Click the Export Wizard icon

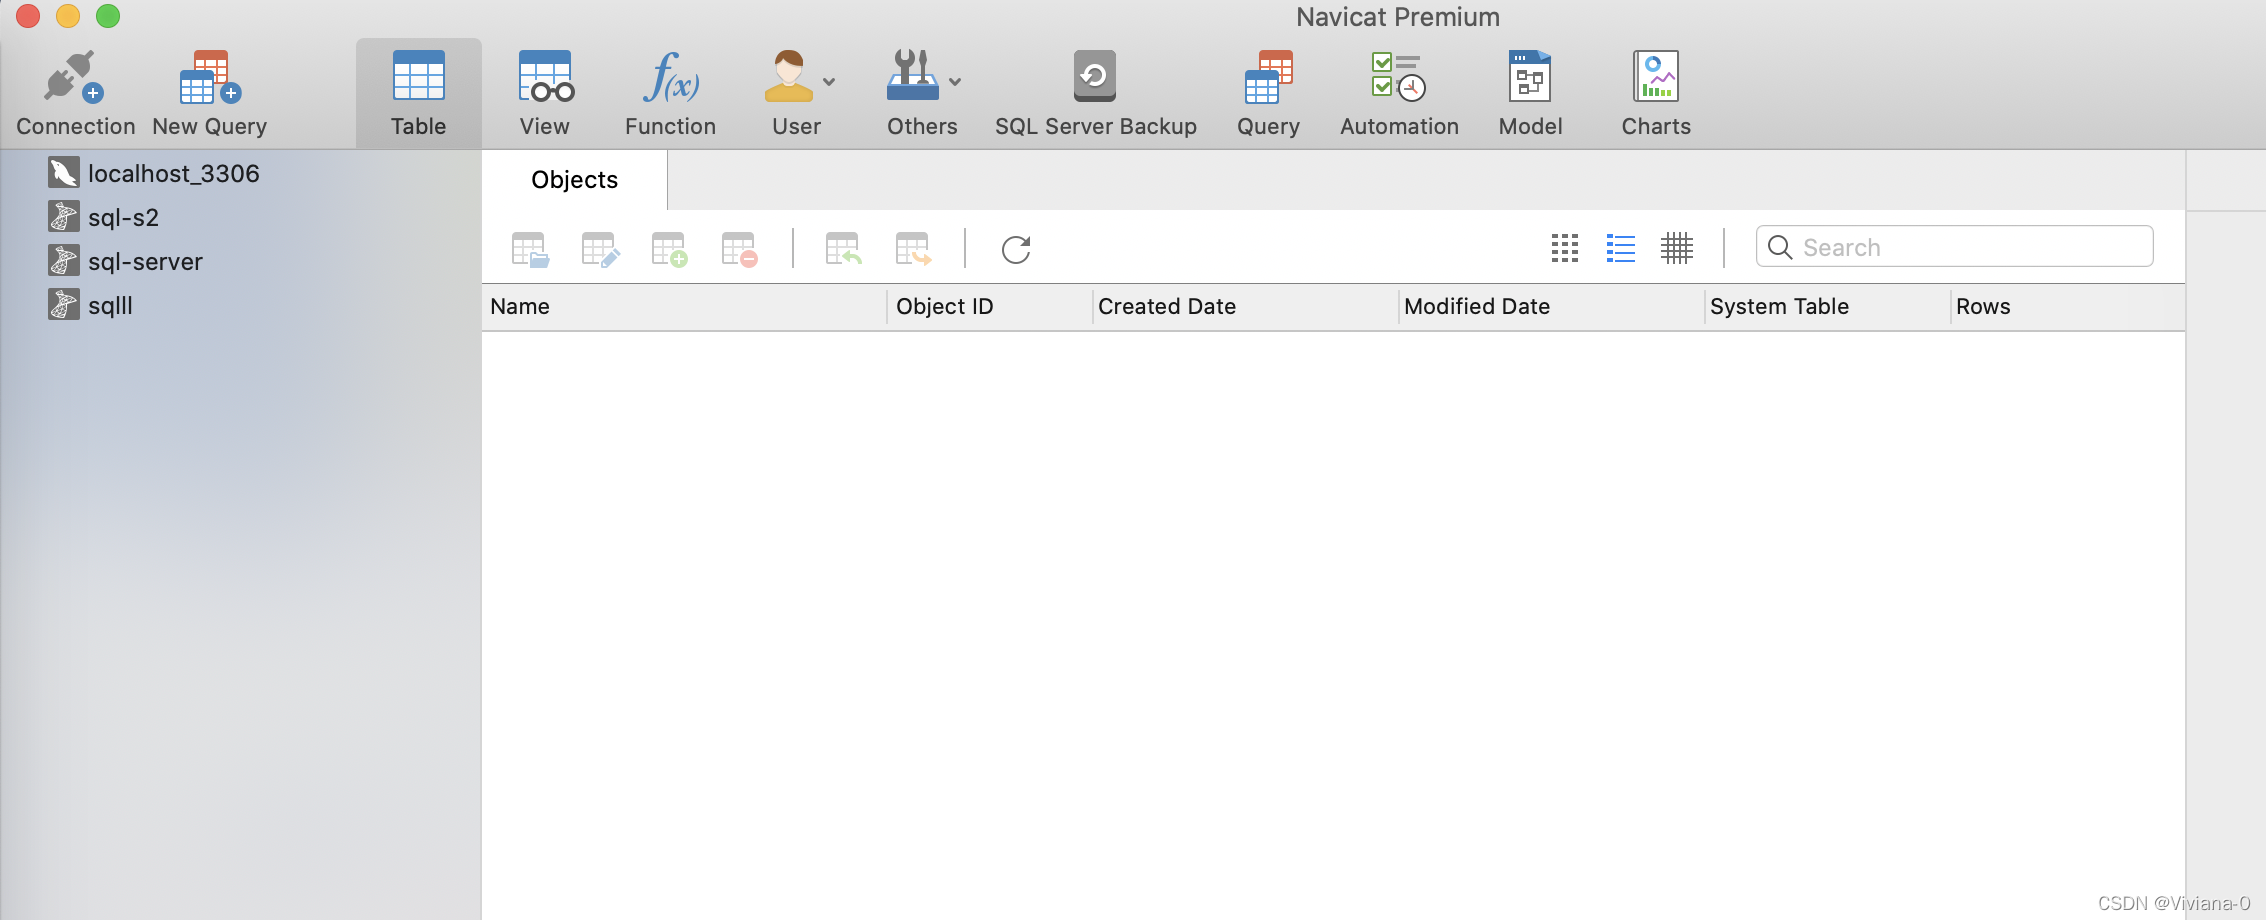[913, 249]
